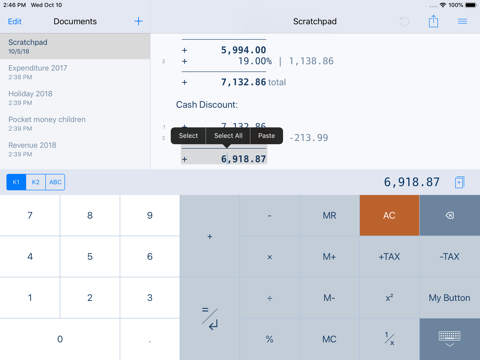
Task: Tap the -213.99 side value
Action: pyautogui.click(x=309, y=138)
